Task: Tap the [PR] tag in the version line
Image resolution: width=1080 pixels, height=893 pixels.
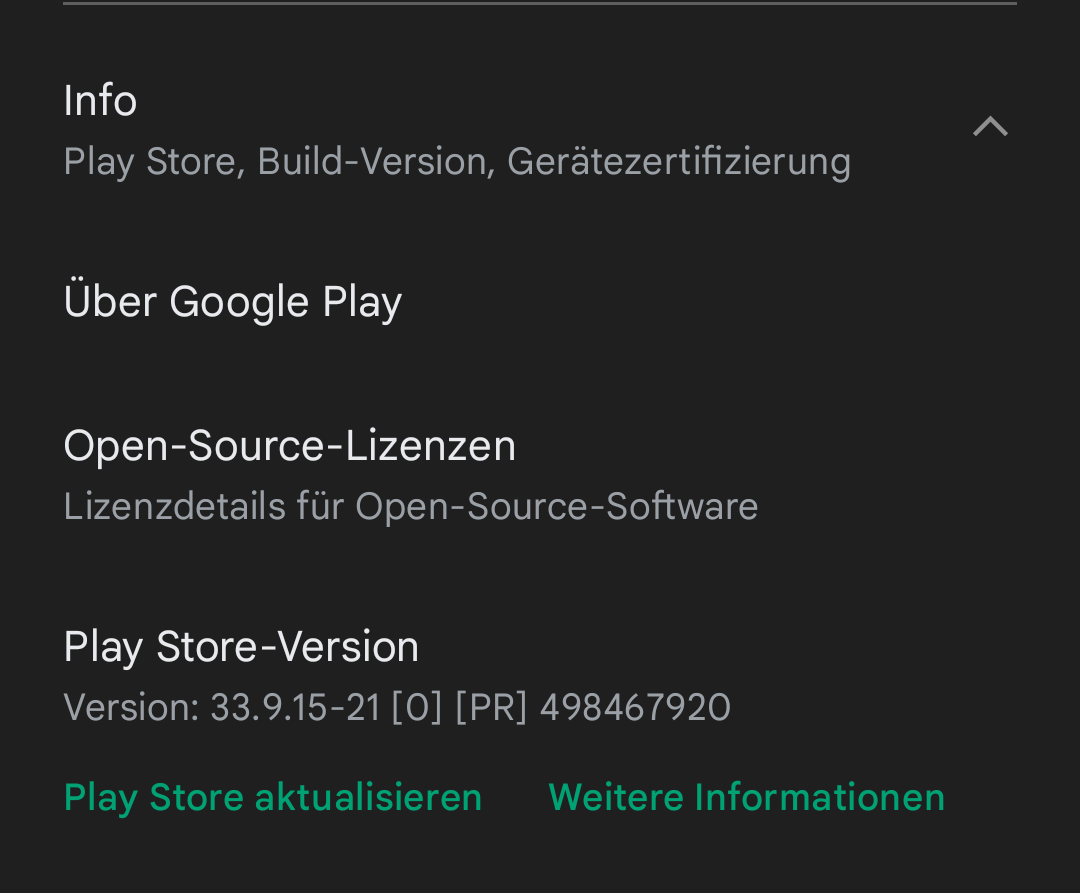Action: (490, 708)
